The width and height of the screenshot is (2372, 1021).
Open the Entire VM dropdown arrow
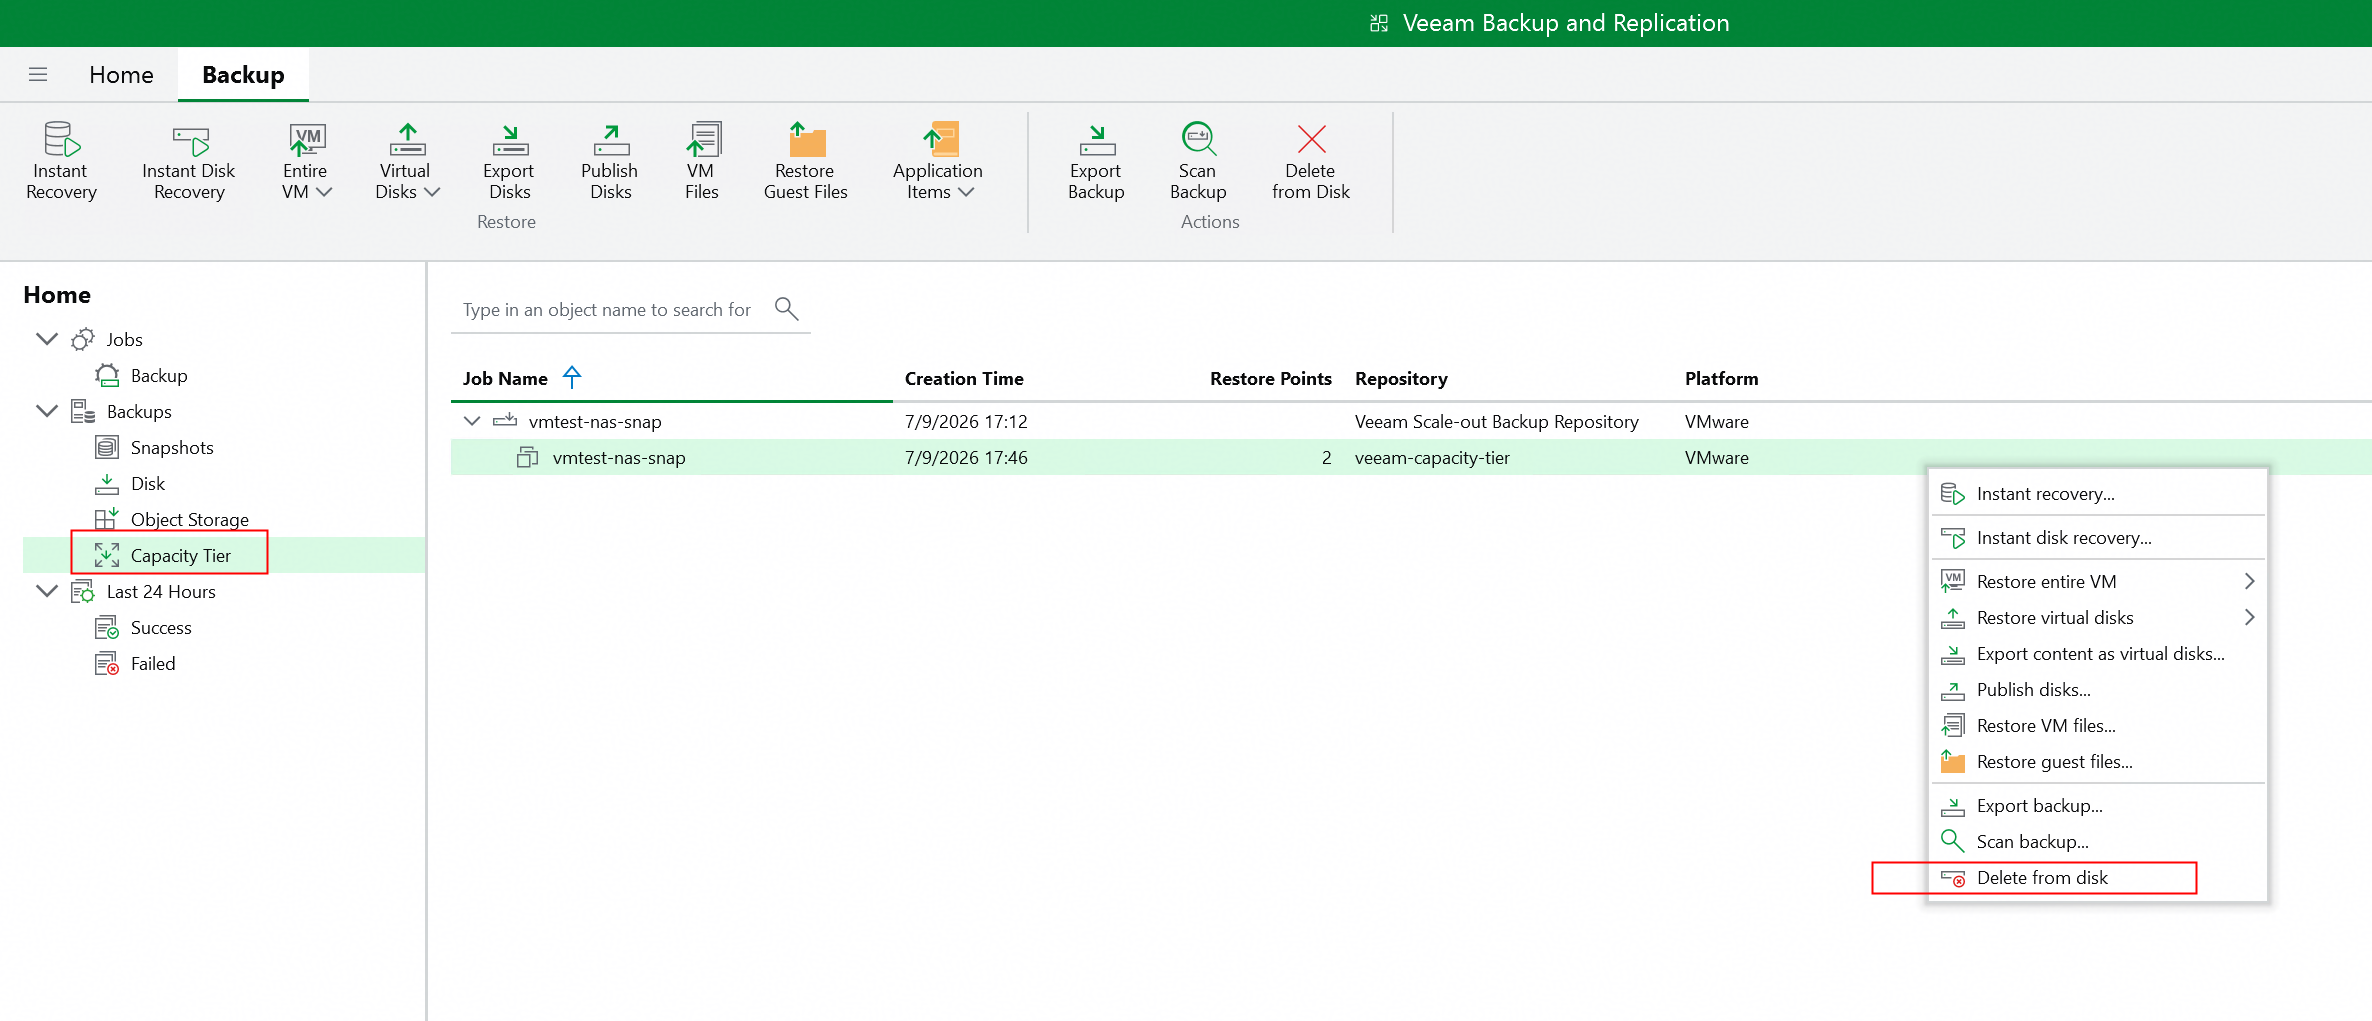324,192
